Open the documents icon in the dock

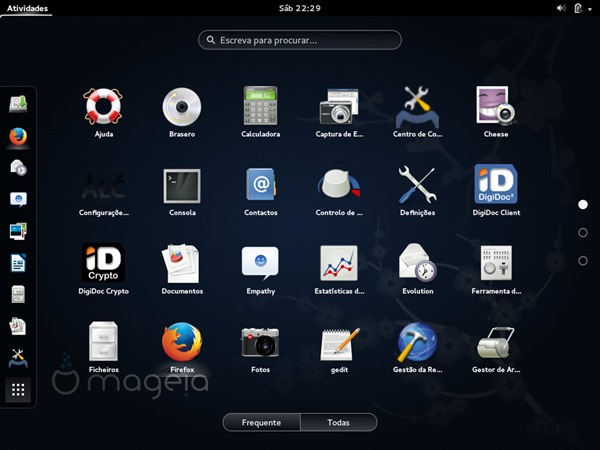18,326
